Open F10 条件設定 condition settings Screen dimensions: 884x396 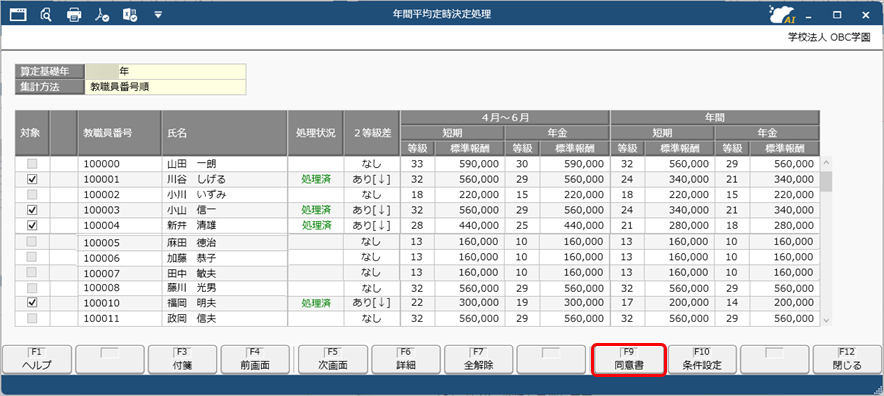tap(702, 359)
